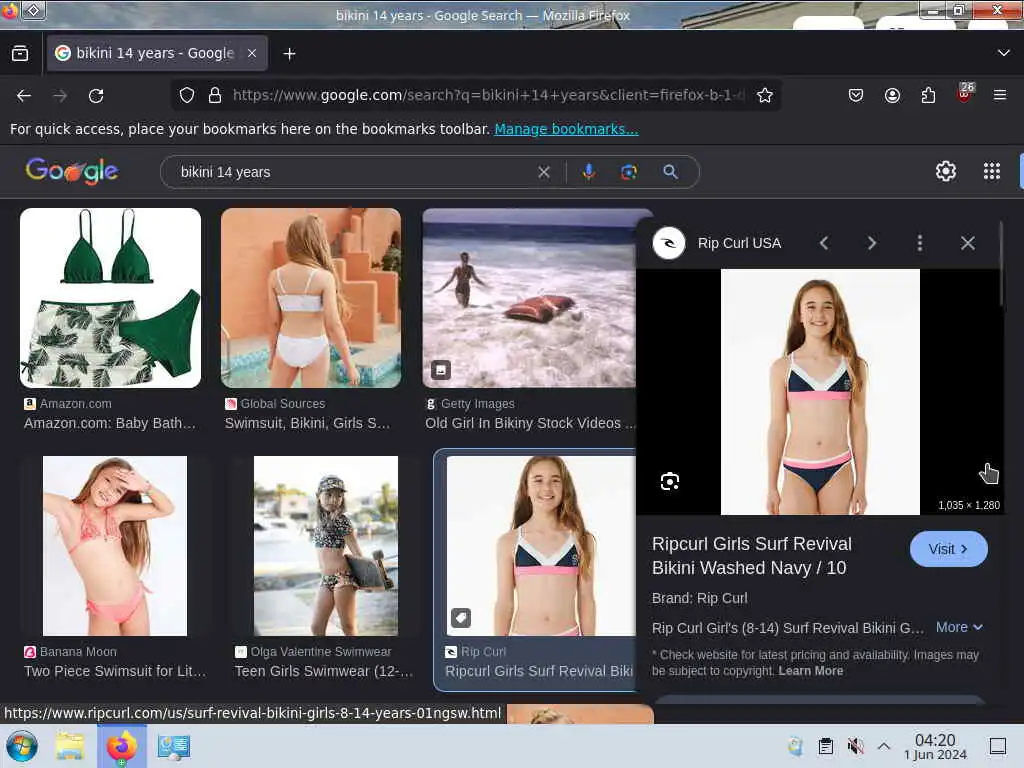
Task: Open Firefox View from the tab bar
Action: coord(20,54)
